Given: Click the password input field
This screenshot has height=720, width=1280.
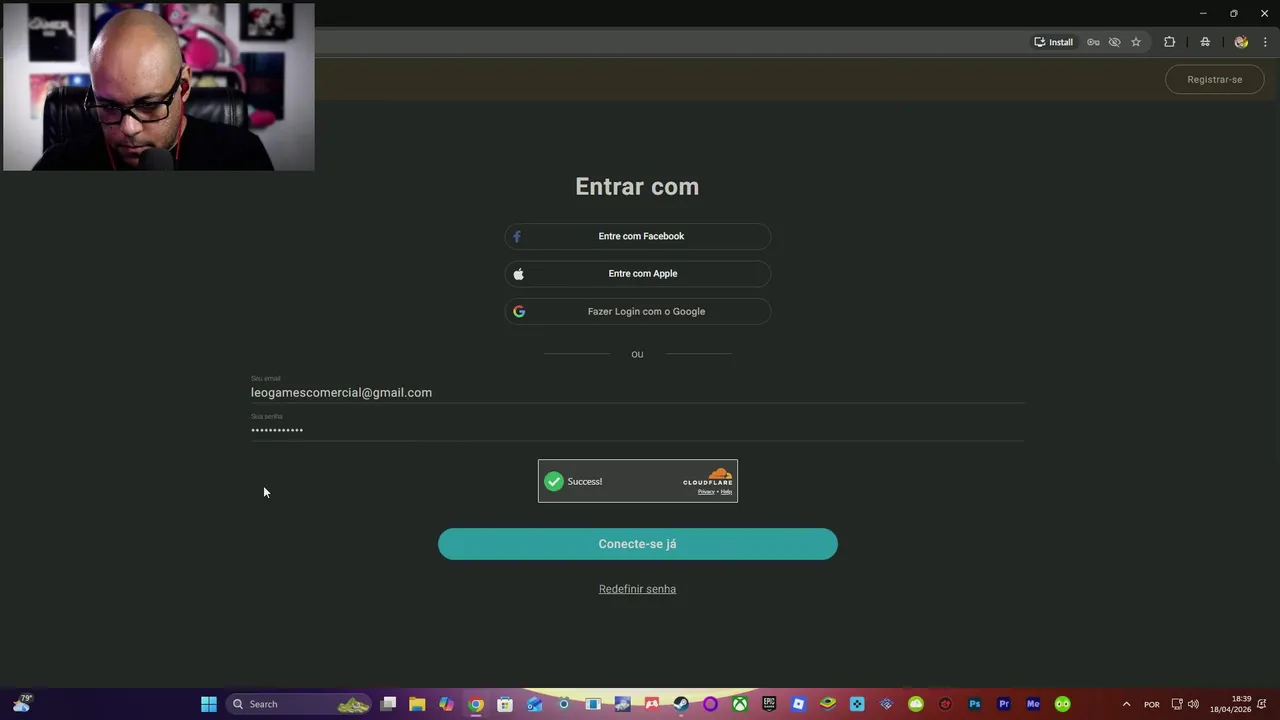Looking at the screenshot, I should point(637,430).
